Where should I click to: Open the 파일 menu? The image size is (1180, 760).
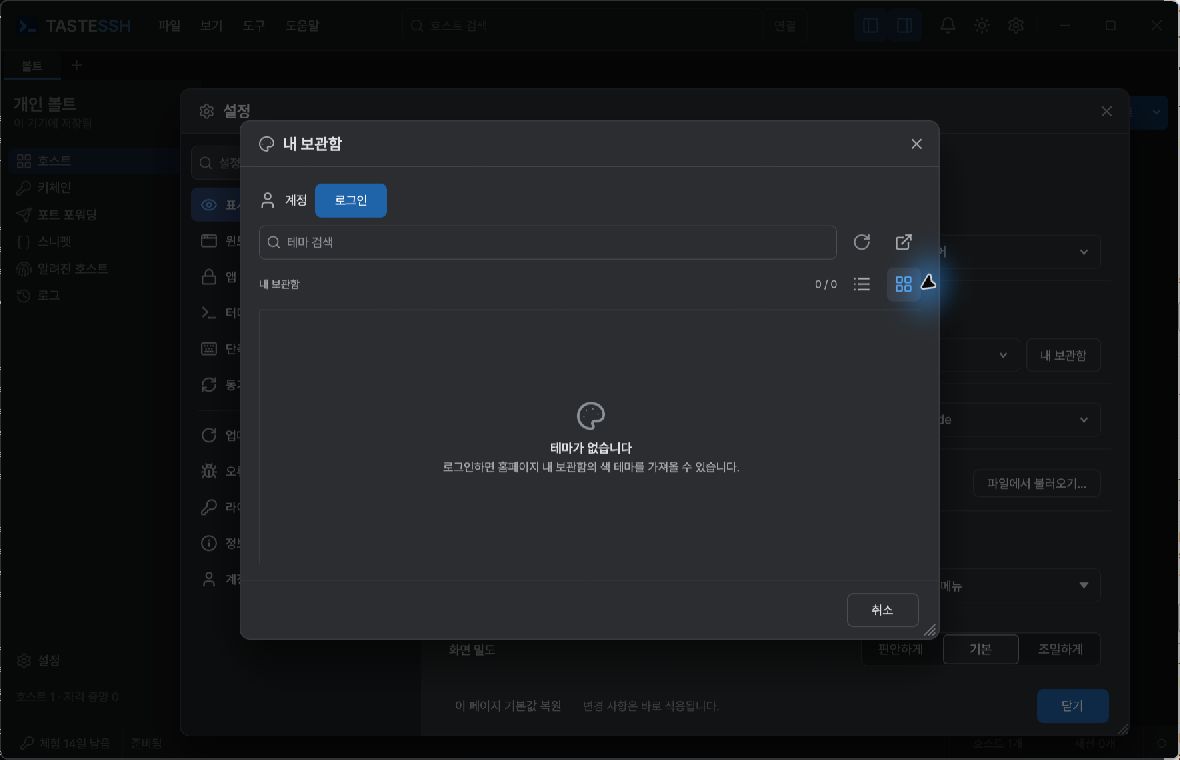coord(169,26)
